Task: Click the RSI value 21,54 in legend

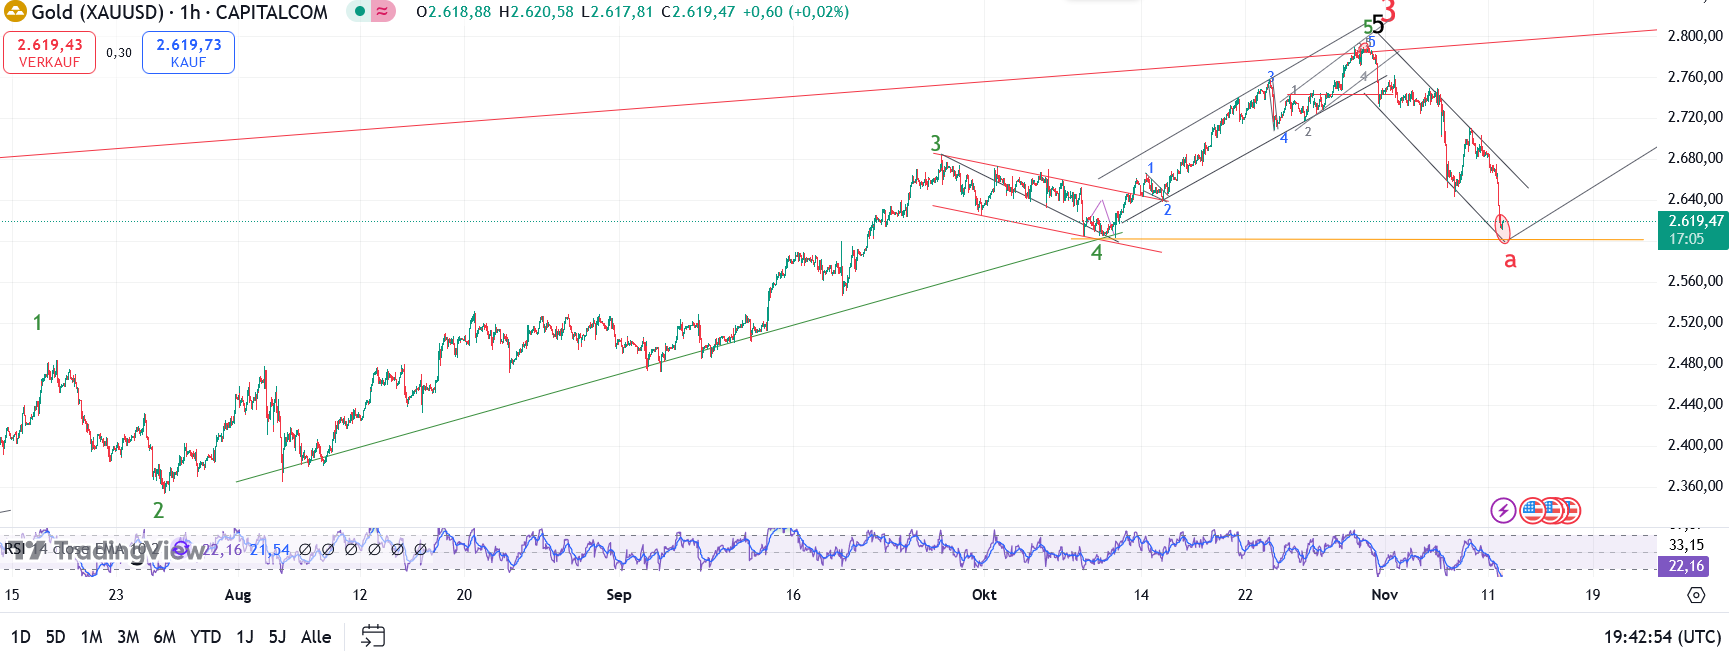Action: pos(270,549)
